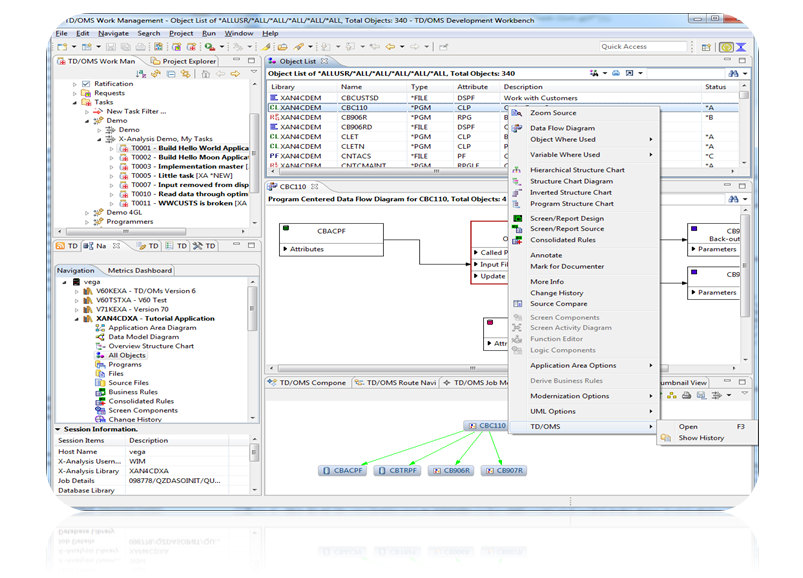Select V71KEXA - Version 70 node

click(x=132, y=309)
